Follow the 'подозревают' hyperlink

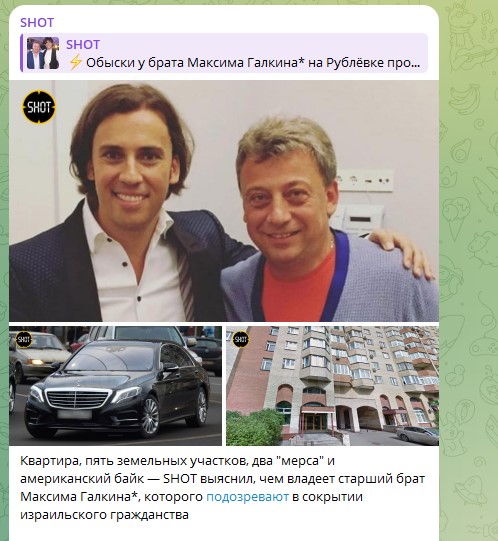[247, 497]
